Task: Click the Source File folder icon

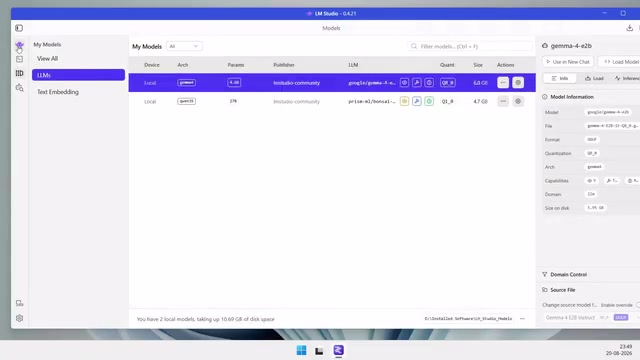Action: click(544, 290)
